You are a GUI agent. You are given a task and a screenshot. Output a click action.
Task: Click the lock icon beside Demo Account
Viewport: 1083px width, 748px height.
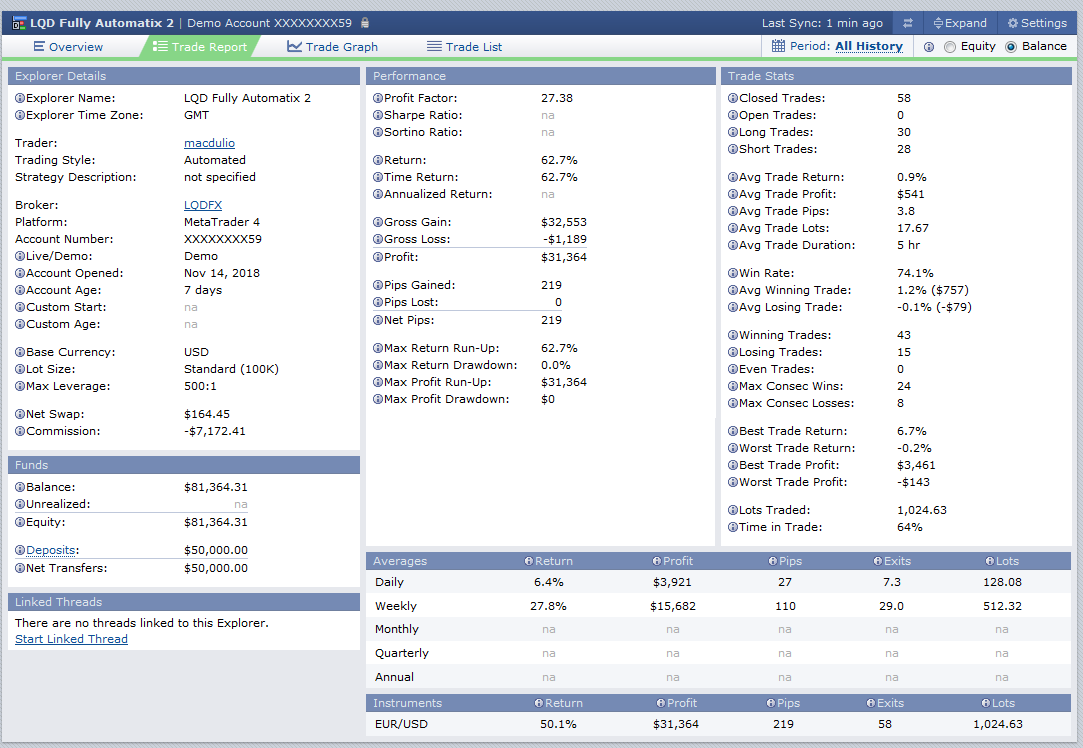(x=365, y=23)
